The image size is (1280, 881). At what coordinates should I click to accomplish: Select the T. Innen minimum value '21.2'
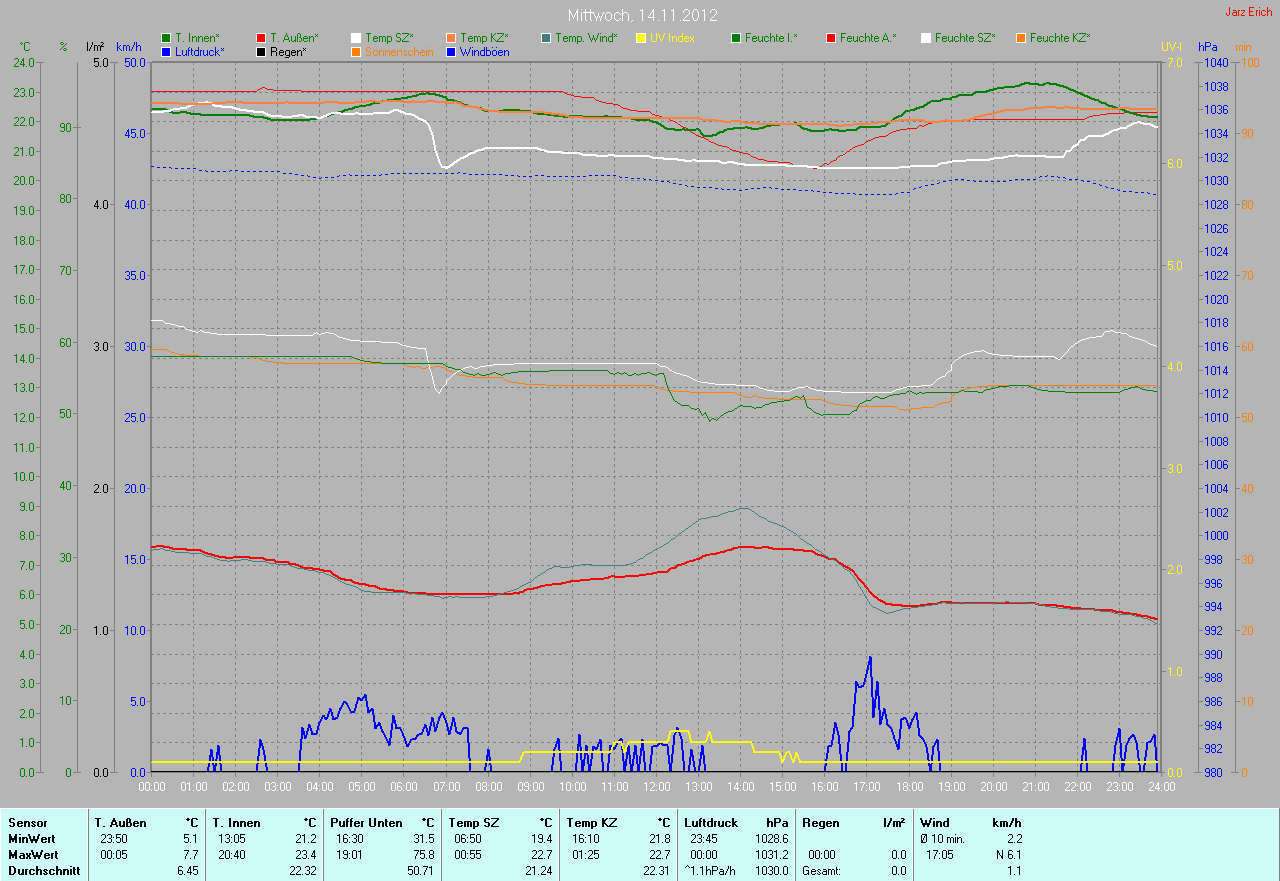305,839
